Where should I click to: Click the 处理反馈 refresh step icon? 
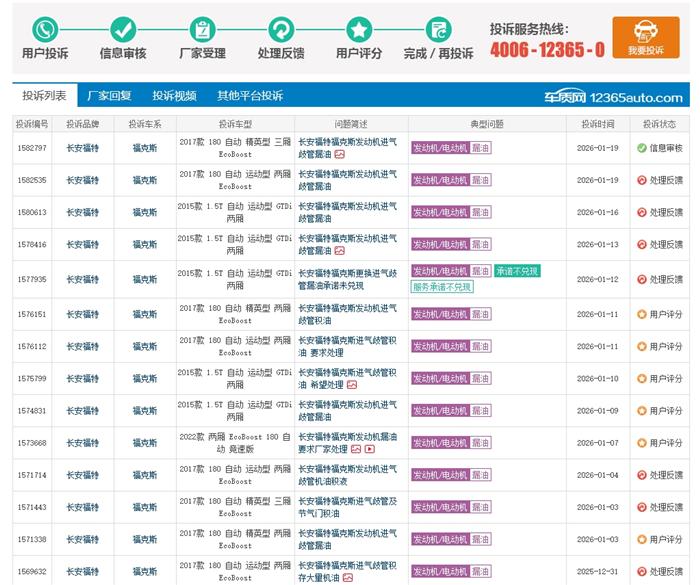(x=281, y=29)
